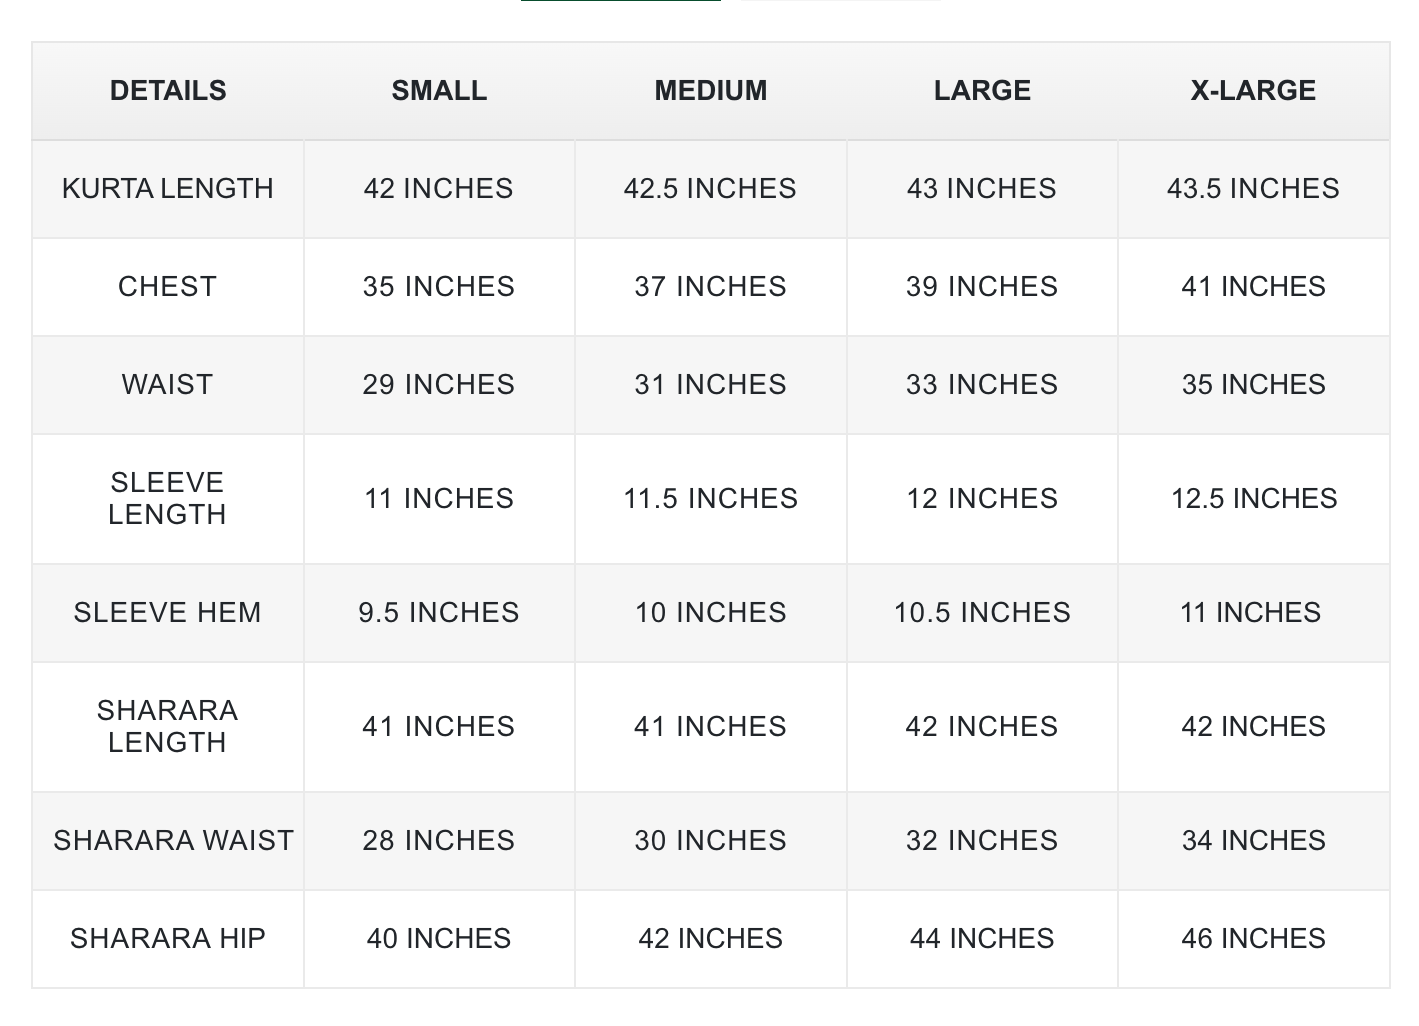This screenshot has height=1026, width=1419.
Task: Select the SHARARA LENGTH row label
Action: (168, 727)
